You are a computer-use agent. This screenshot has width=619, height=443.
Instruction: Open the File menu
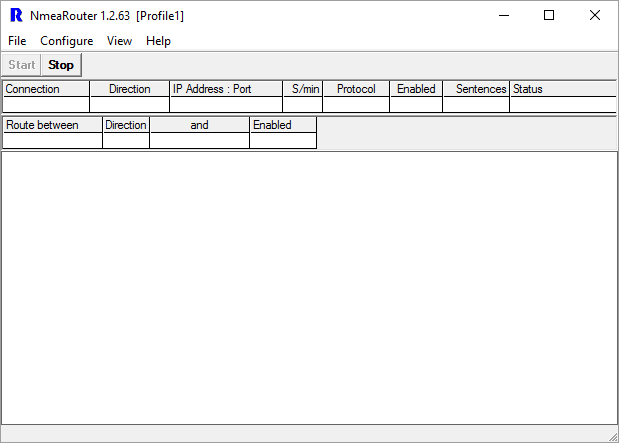pyautogui.click(x=17, y=41)
